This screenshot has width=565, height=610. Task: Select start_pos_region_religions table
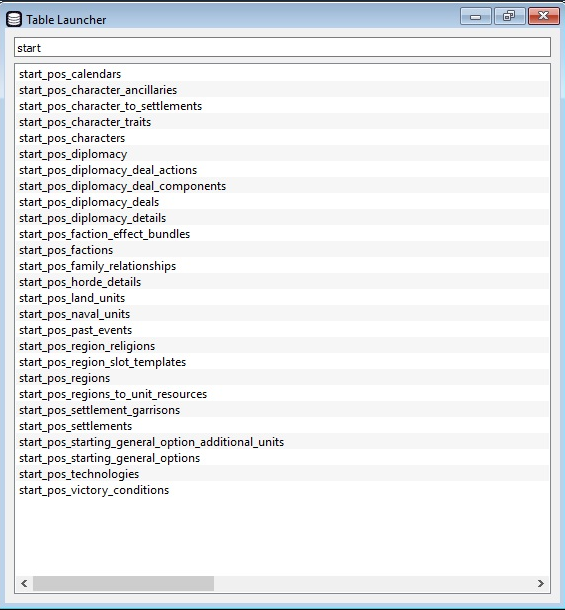[282, 345]
